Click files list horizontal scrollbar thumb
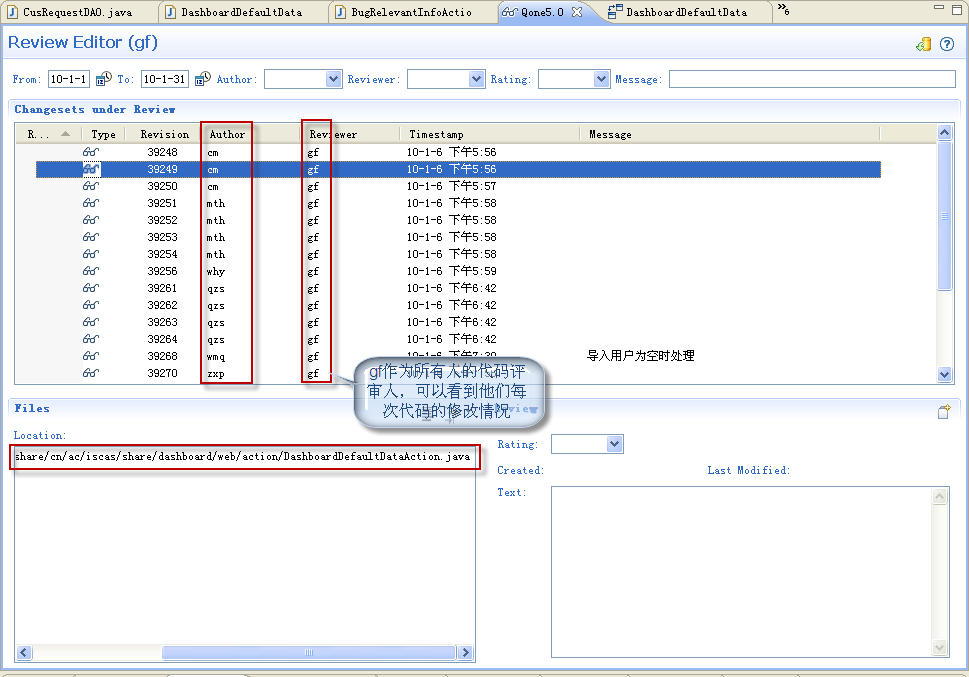The width and height of the screenshot is (969, 677). point(309,652)
